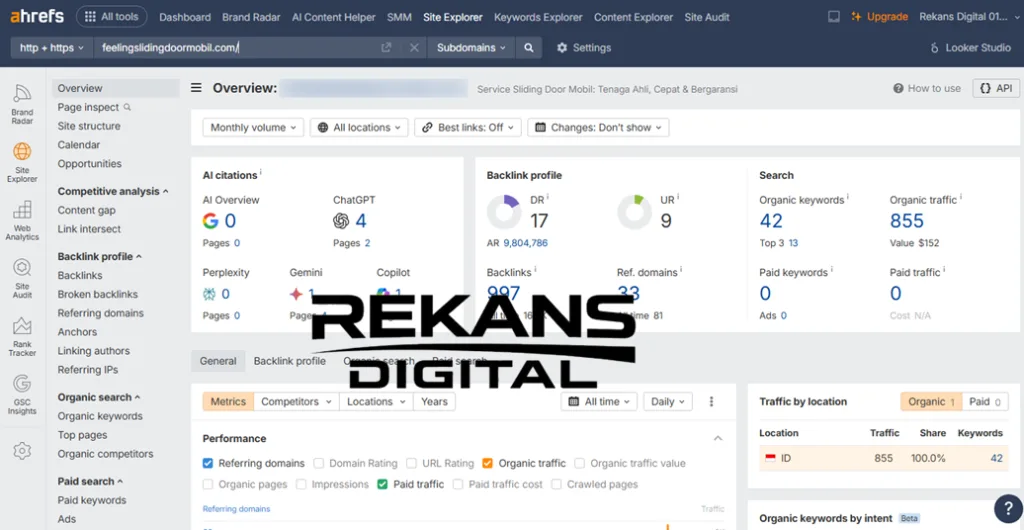Toggle the Paid traffic cost checkbox

pyautogui.click(x=458, y=484)
